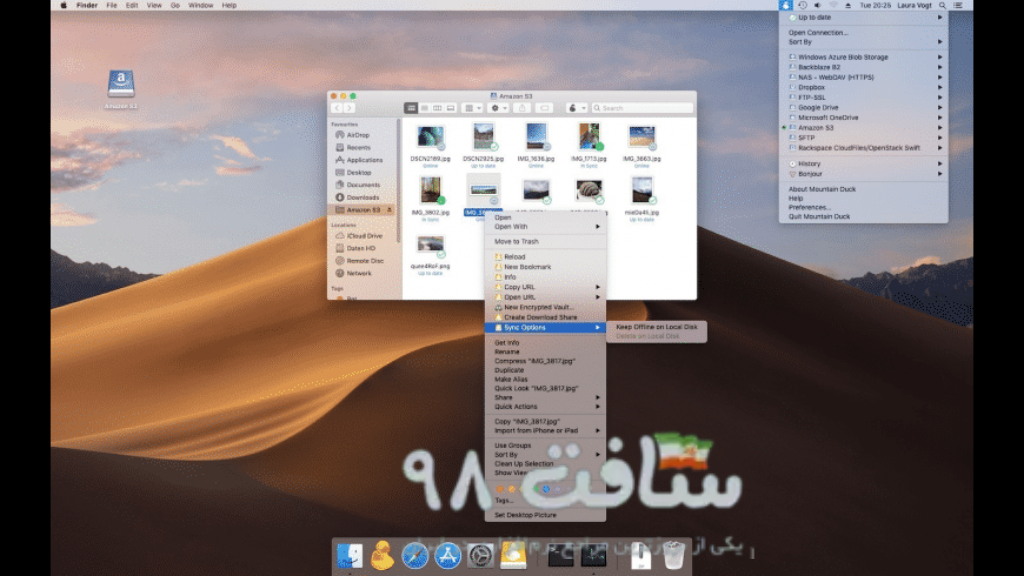The height and width of the screenshot is (576, 1024).
Task: Expand Import from iPhone or iPad submenu
Action: coord(545,430)
